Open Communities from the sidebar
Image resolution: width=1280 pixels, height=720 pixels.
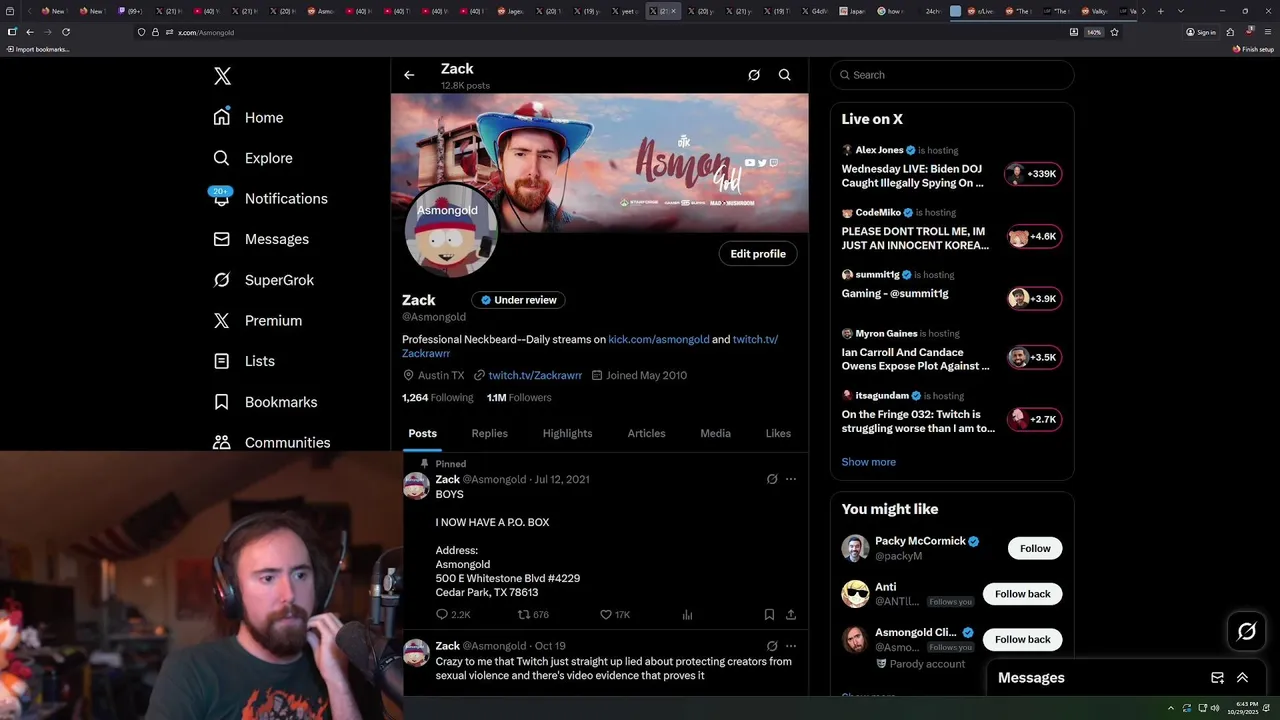[x=271, y=442]
